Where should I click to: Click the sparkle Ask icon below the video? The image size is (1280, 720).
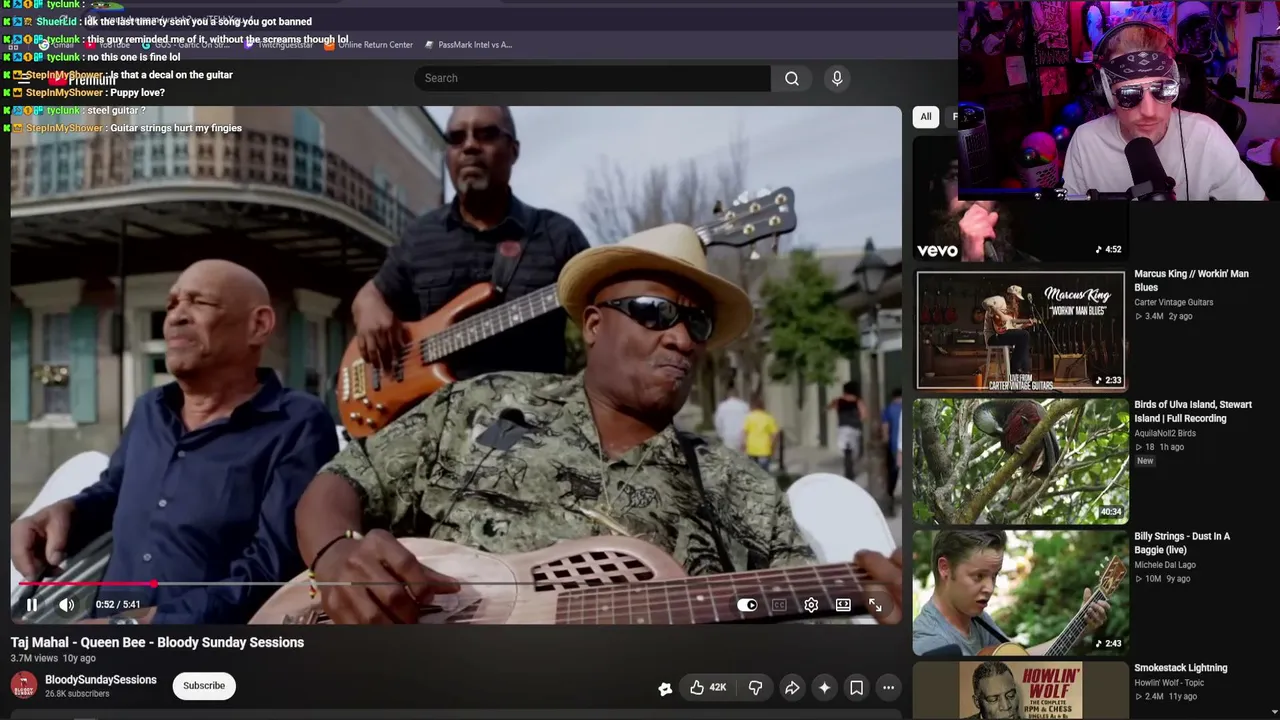824,688
